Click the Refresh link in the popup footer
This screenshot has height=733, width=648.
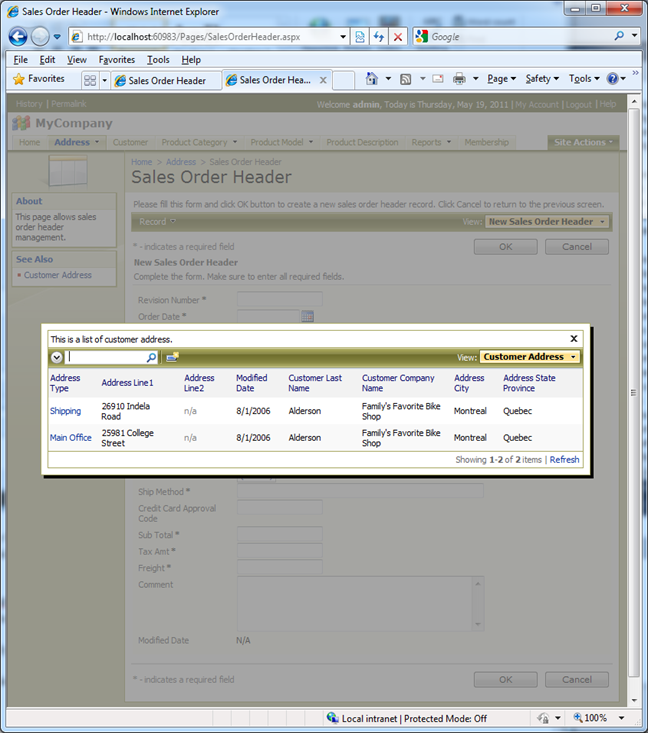(x=564, y=460)
